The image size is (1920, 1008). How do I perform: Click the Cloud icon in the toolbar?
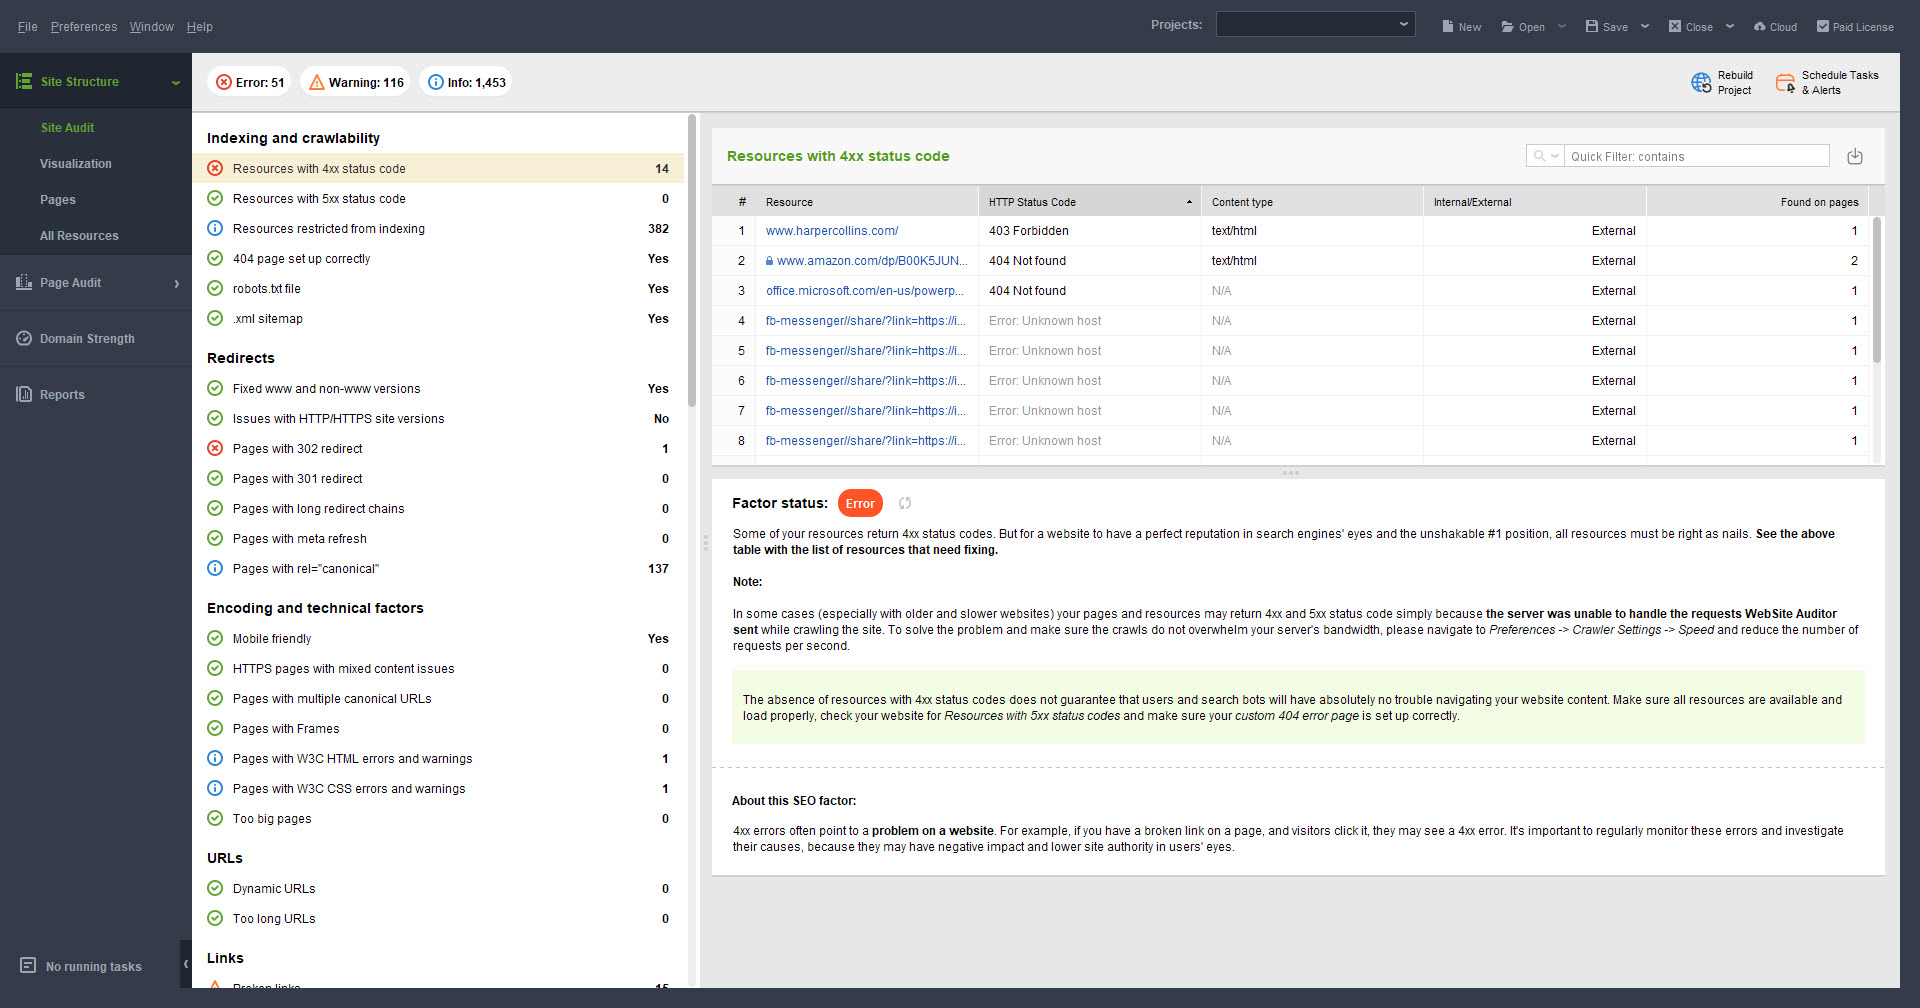pos(1760,27)
